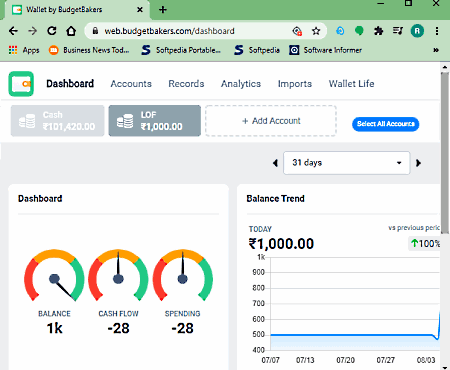The height and width of the screenshot is (370, 450).
Task: Open the profile avatar R
Action: click(x=417, y=31)
